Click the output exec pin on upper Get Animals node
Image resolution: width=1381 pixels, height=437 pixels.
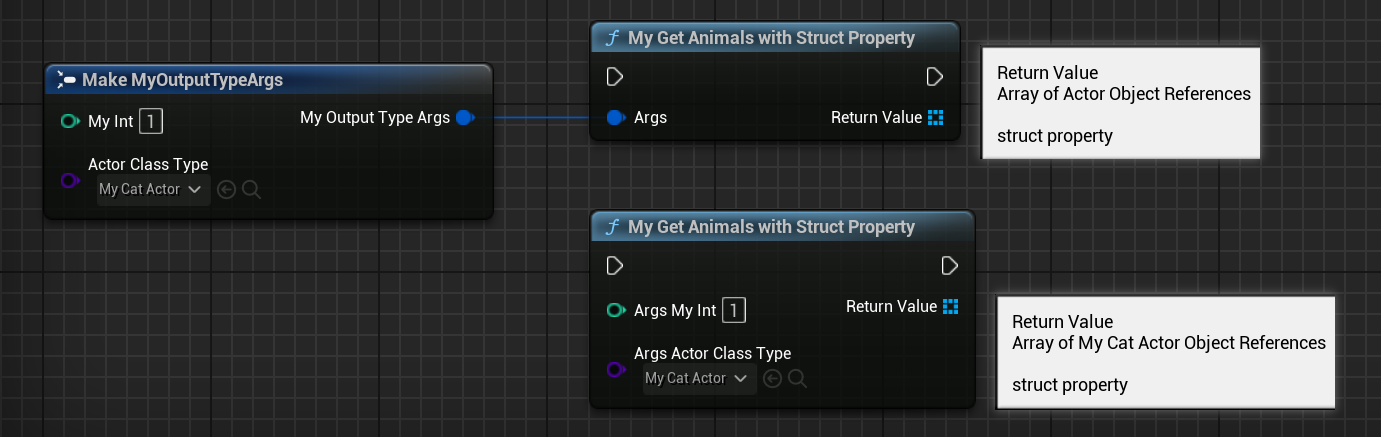pyautogui.click(x=935, y=77)
